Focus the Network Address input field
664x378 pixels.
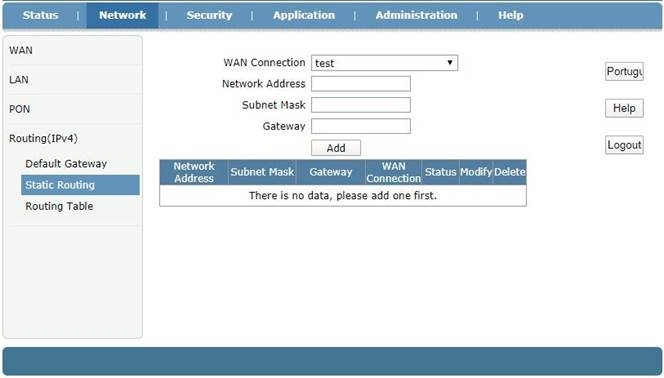click(361, 84)
